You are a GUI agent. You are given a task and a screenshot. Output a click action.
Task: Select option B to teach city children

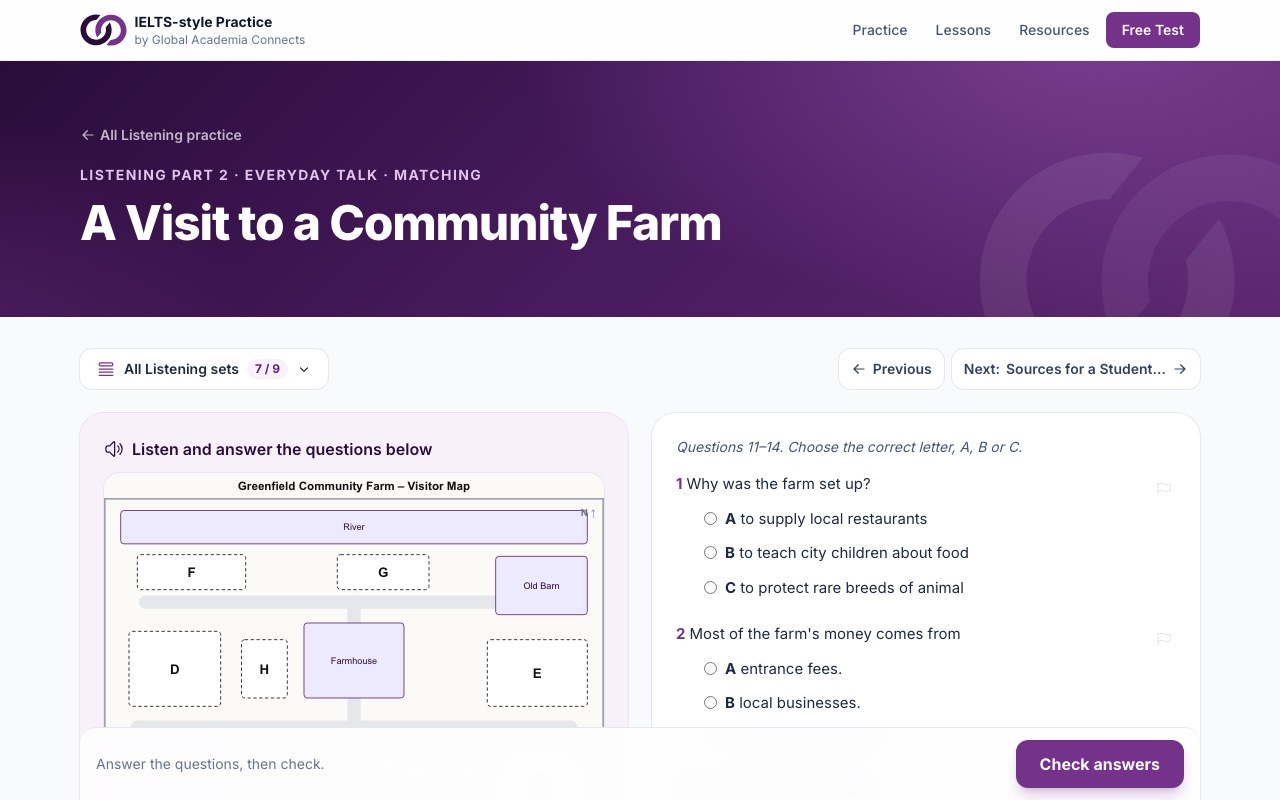710,553
